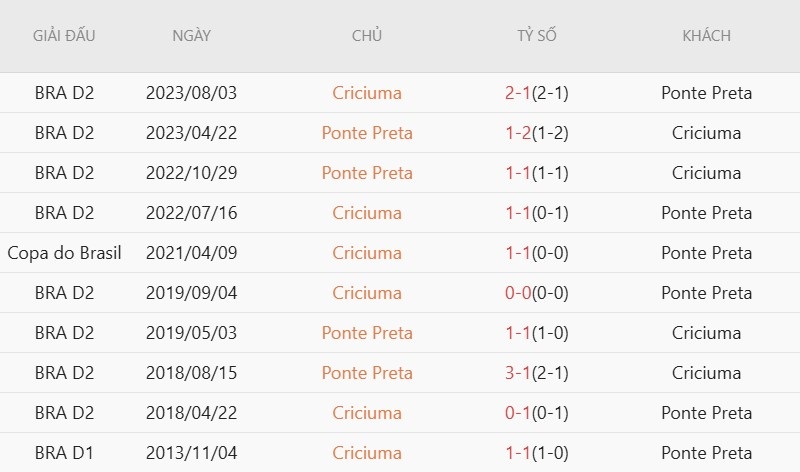Open score 3-1(2-1) from 2018/08/15 match
Image resolution: width=800 pixels, height=472 pixels.
pyautogui.click(x=537, y=373)
